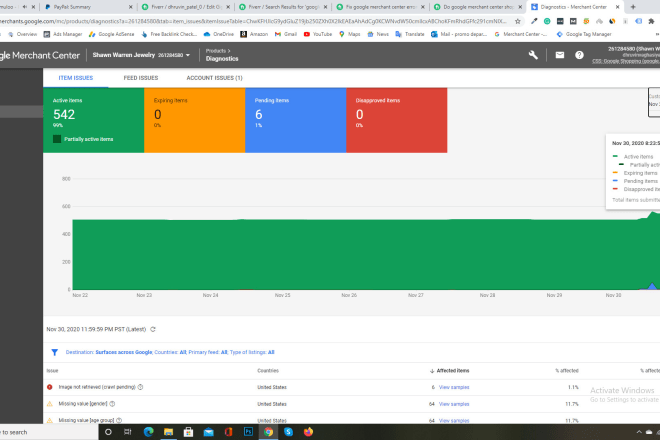
Task: Select the green Active items card
Action: click(93, 120)
